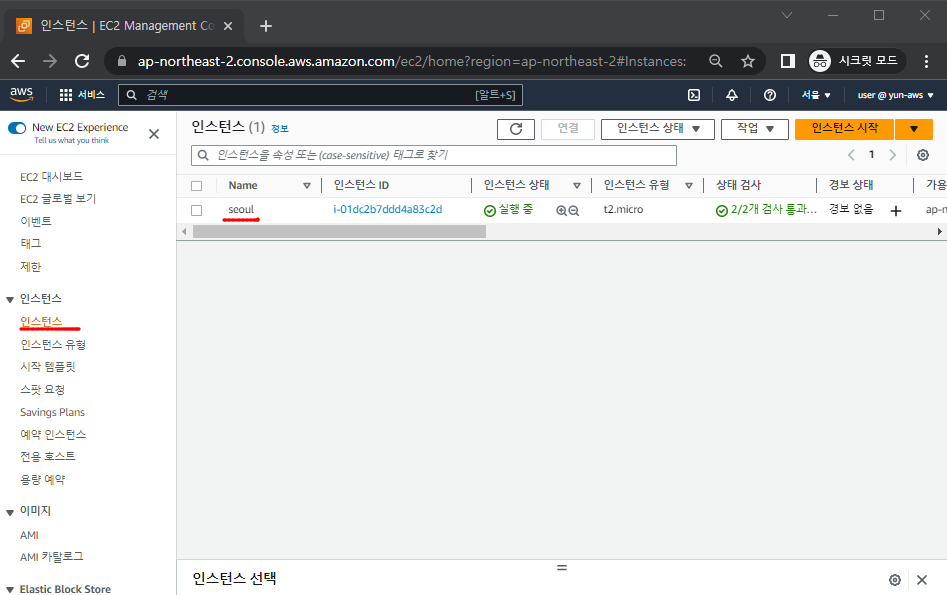
Task: Collapse the 이미지 sidebar section
Action: coord(10,512)
